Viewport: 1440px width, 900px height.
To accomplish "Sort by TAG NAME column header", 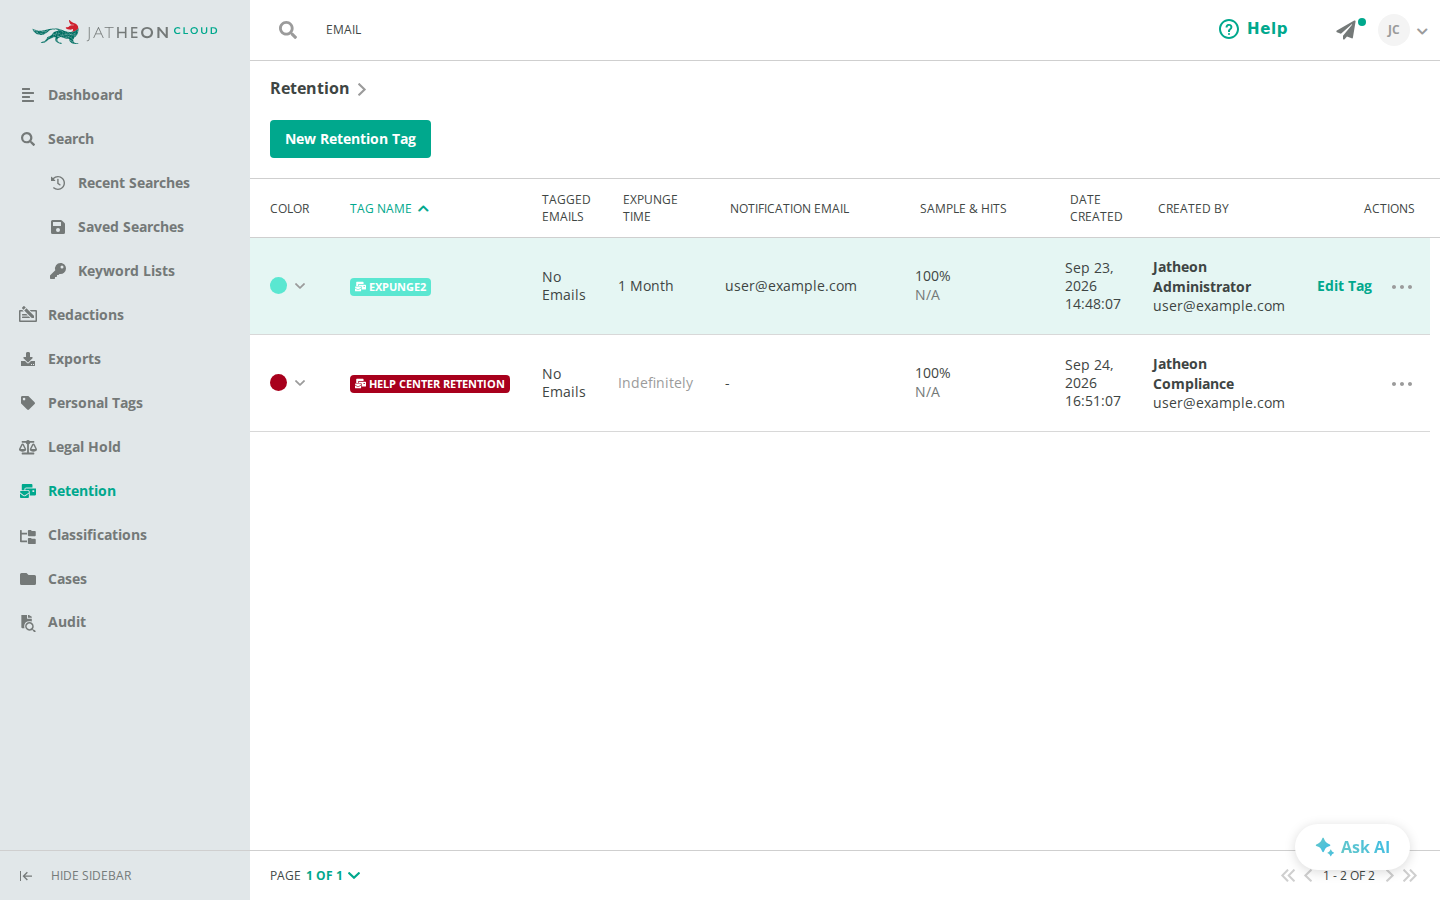I will tap(381, 209).
